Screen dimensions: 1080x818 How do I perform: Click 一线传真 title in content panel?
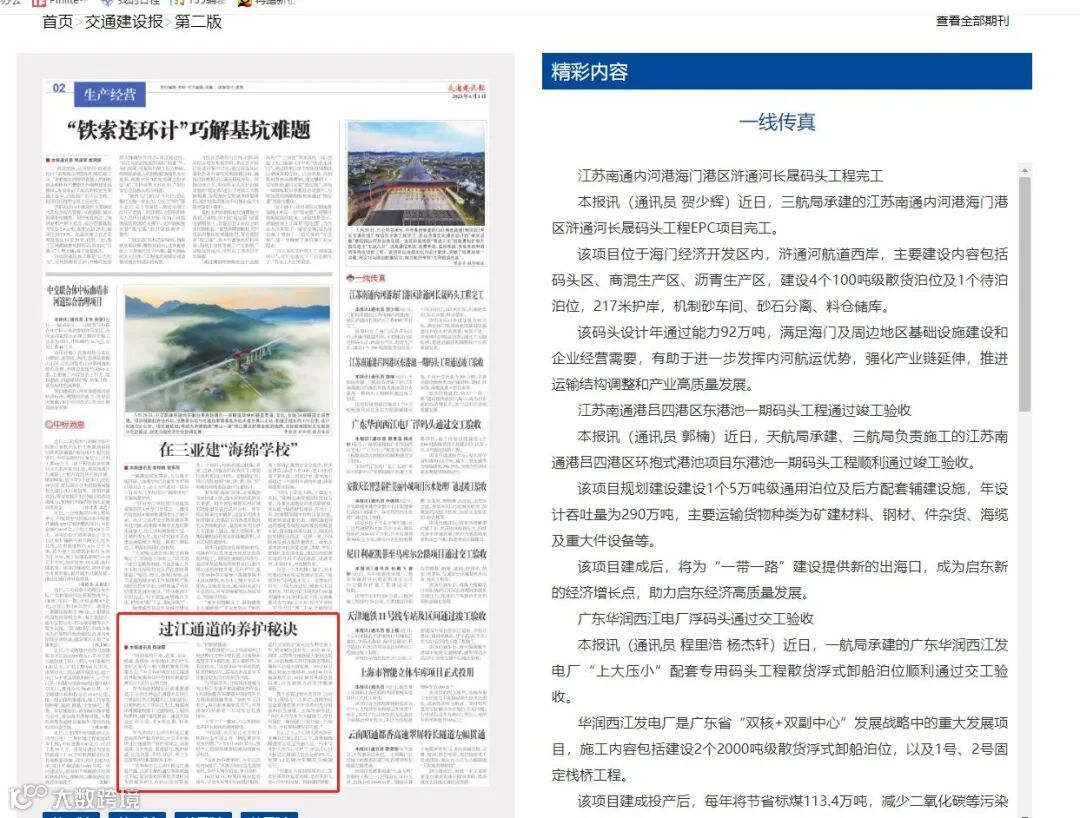(777, 123)
